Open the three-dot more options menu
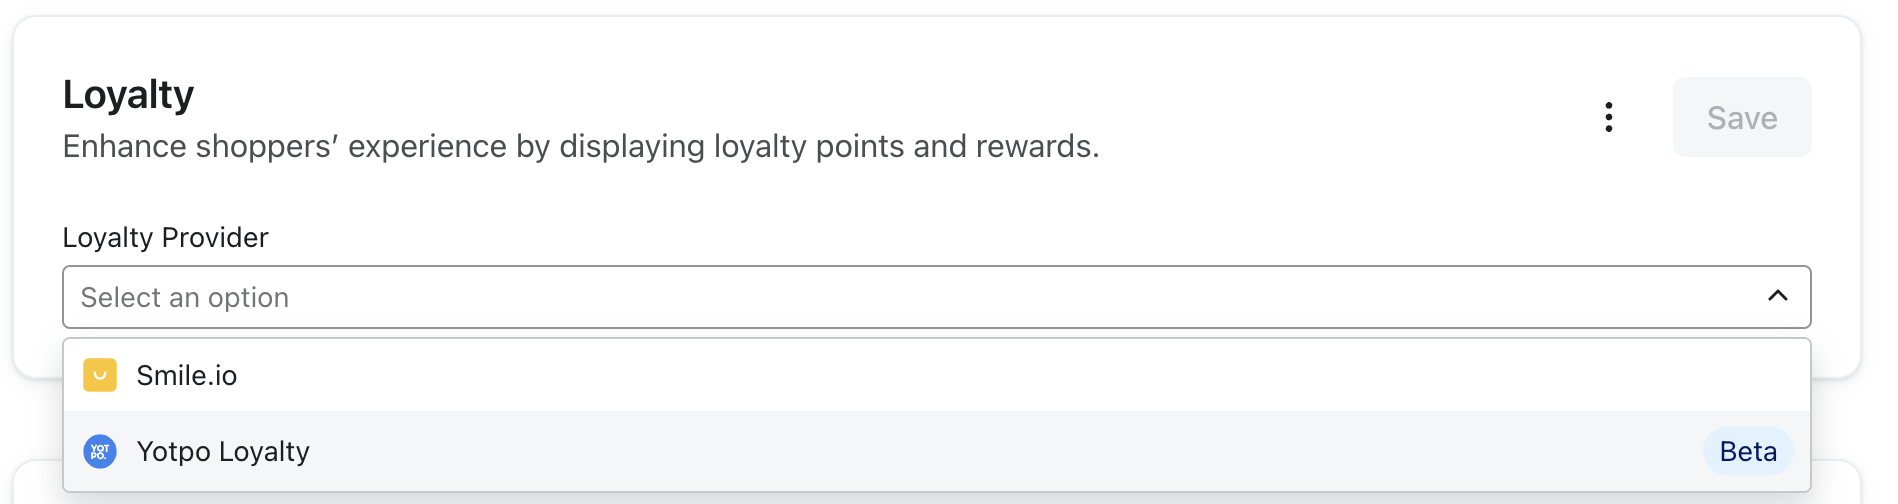1898x504 pixels. [1608, 117]
